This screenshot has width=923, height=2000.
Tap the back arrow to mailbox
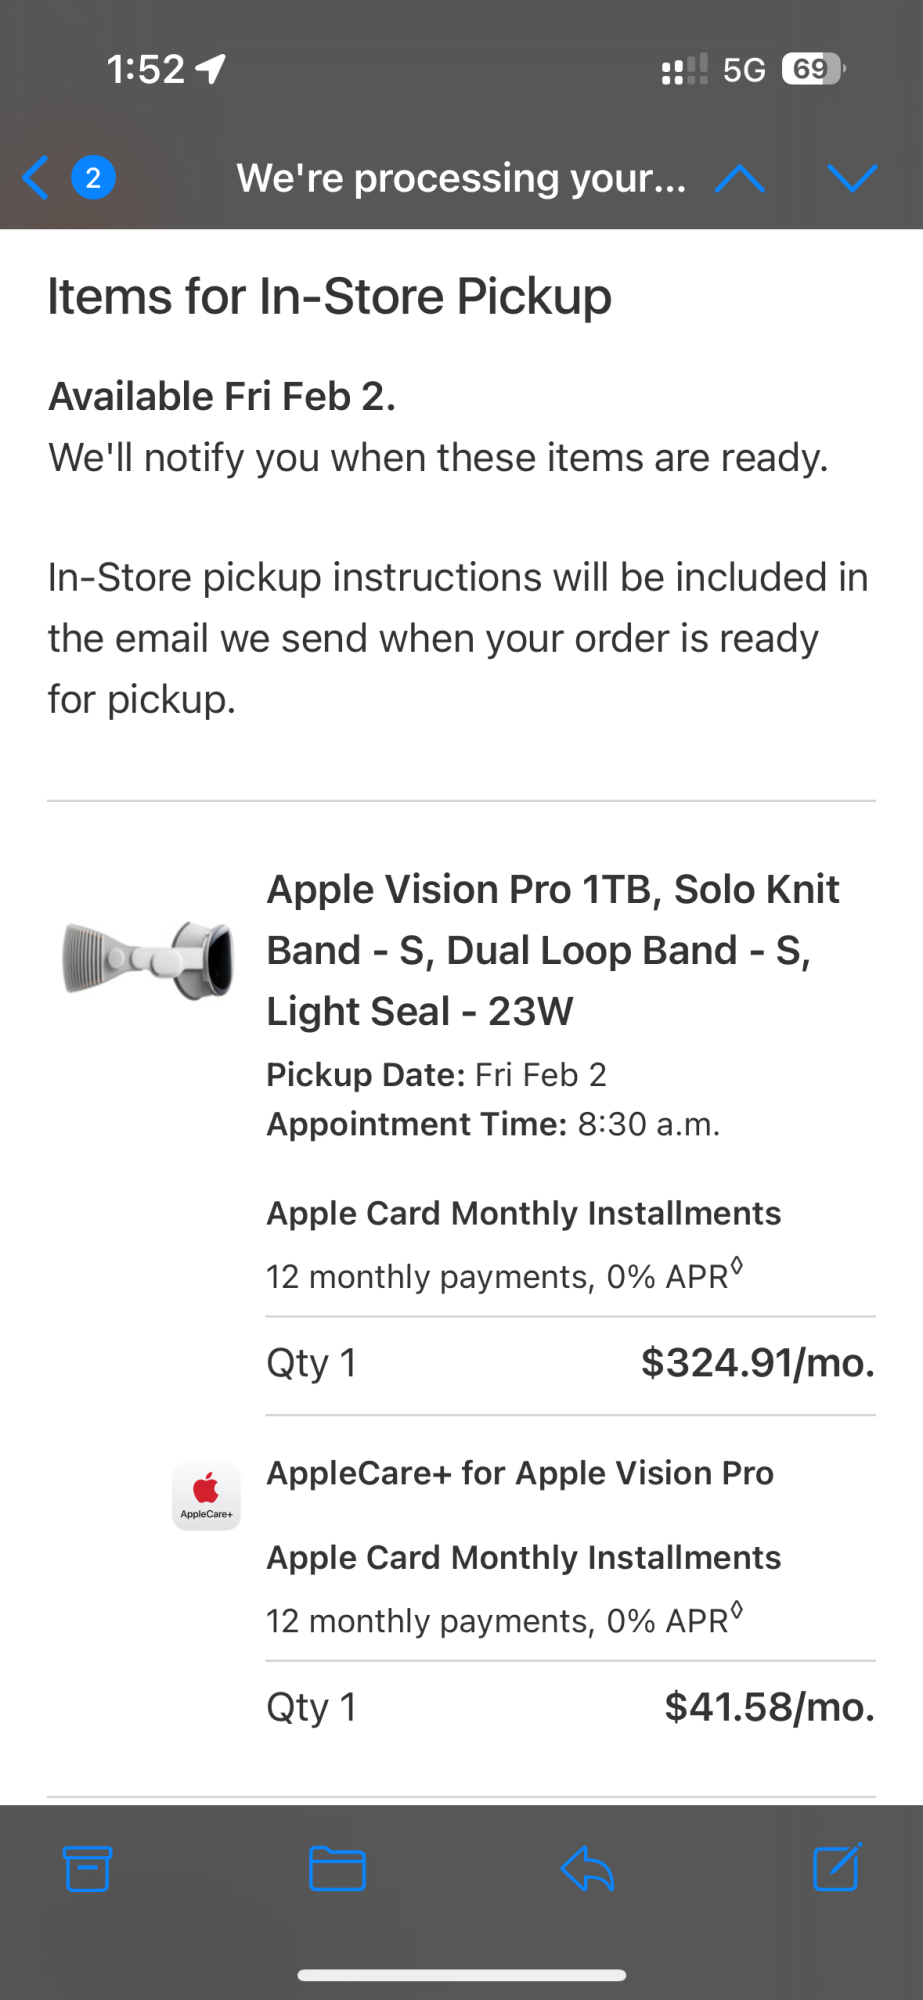point(36,178)
